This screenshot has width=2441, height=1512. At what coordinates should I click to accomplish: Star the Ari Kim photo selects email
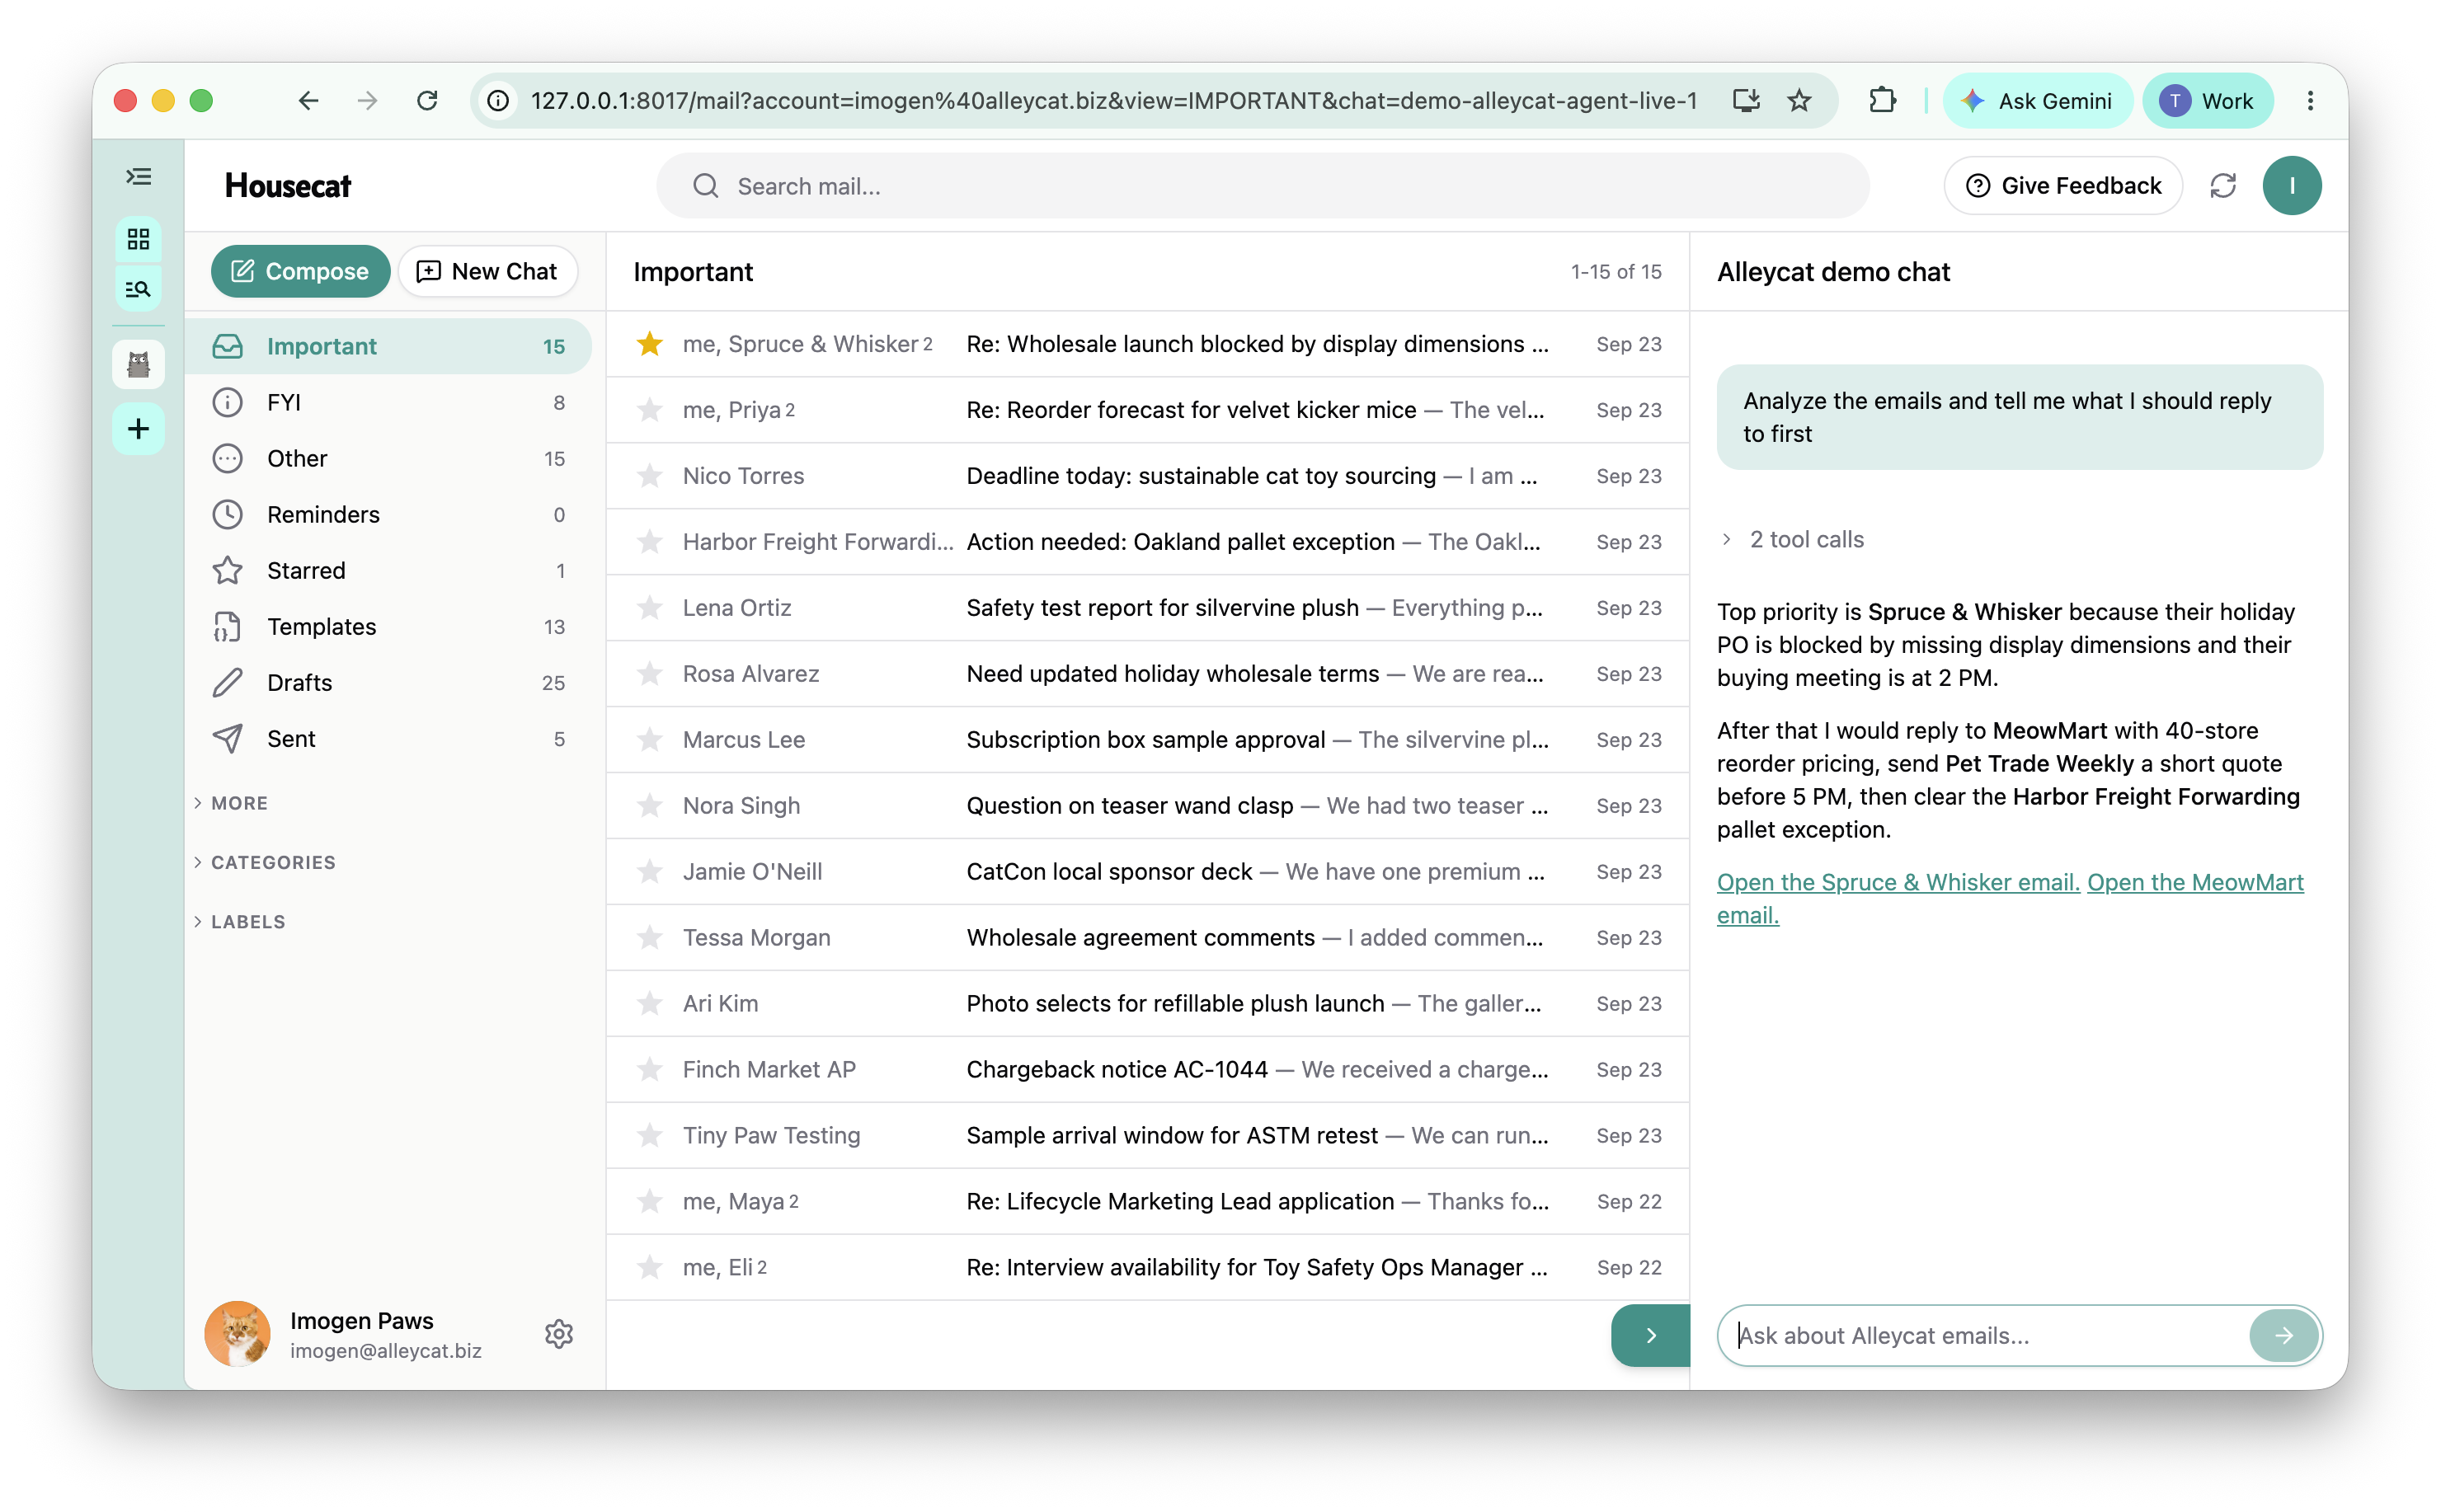(650, 1004)
